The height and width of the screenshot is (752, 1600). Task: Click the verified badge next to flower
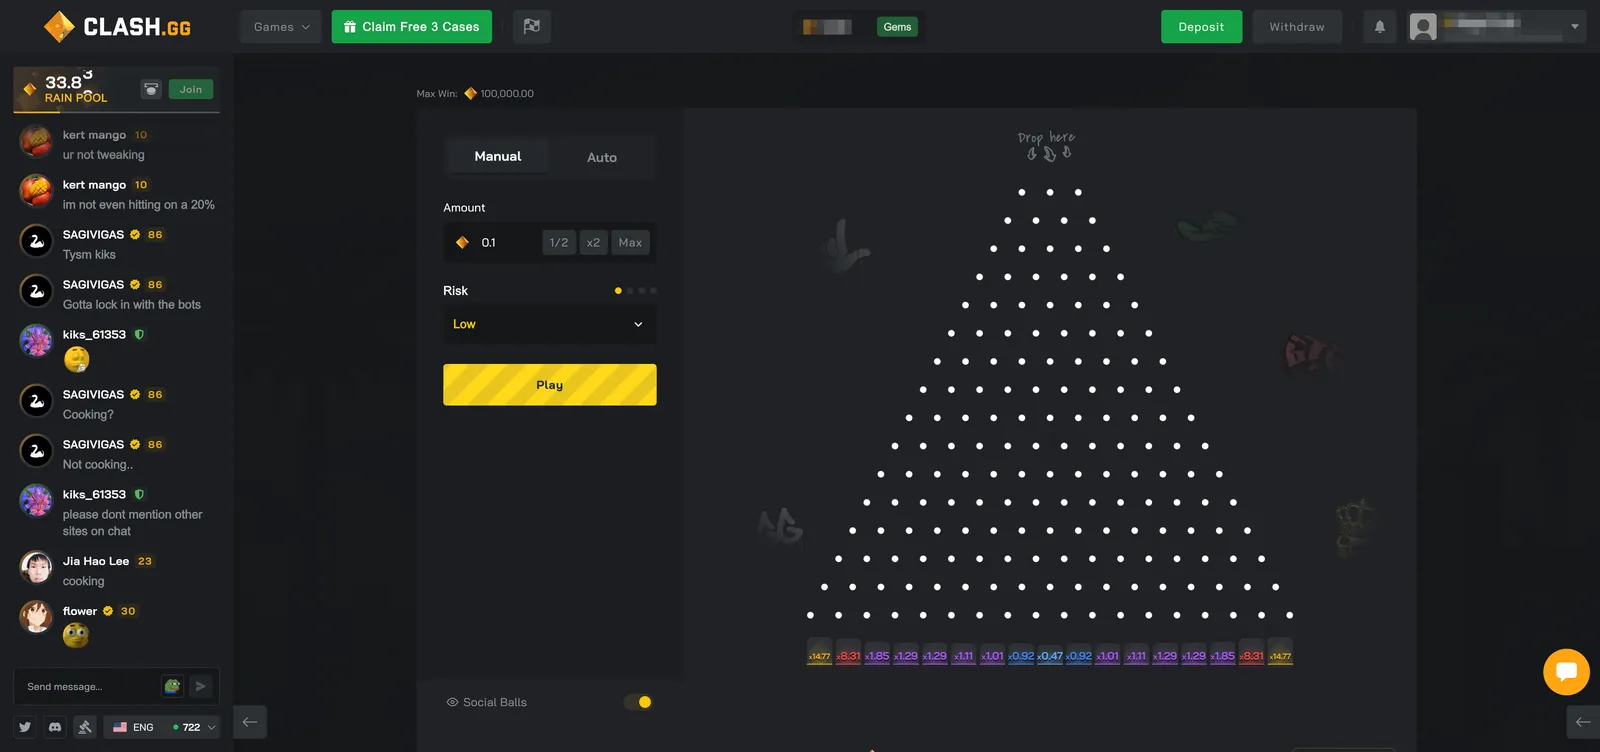(108, 611)
